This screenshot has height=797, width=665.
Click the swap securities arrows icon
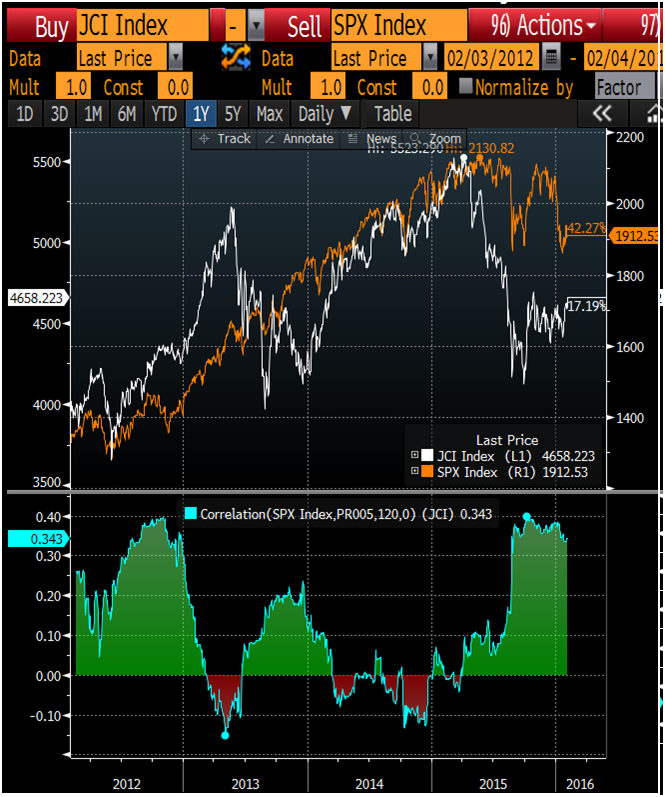[x=236, y=56]
